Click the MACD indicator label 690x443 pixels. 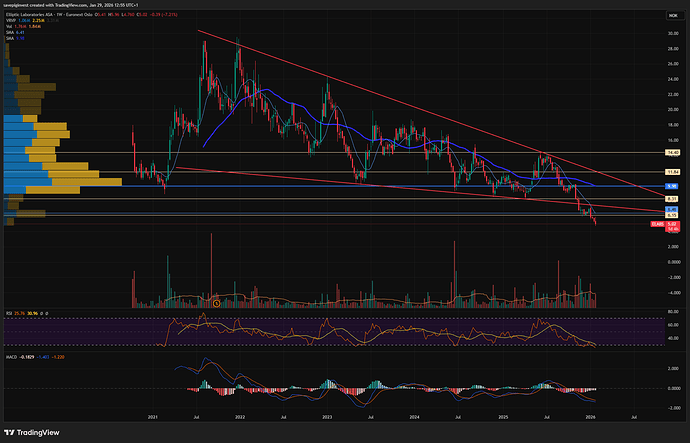click(12, 354)
